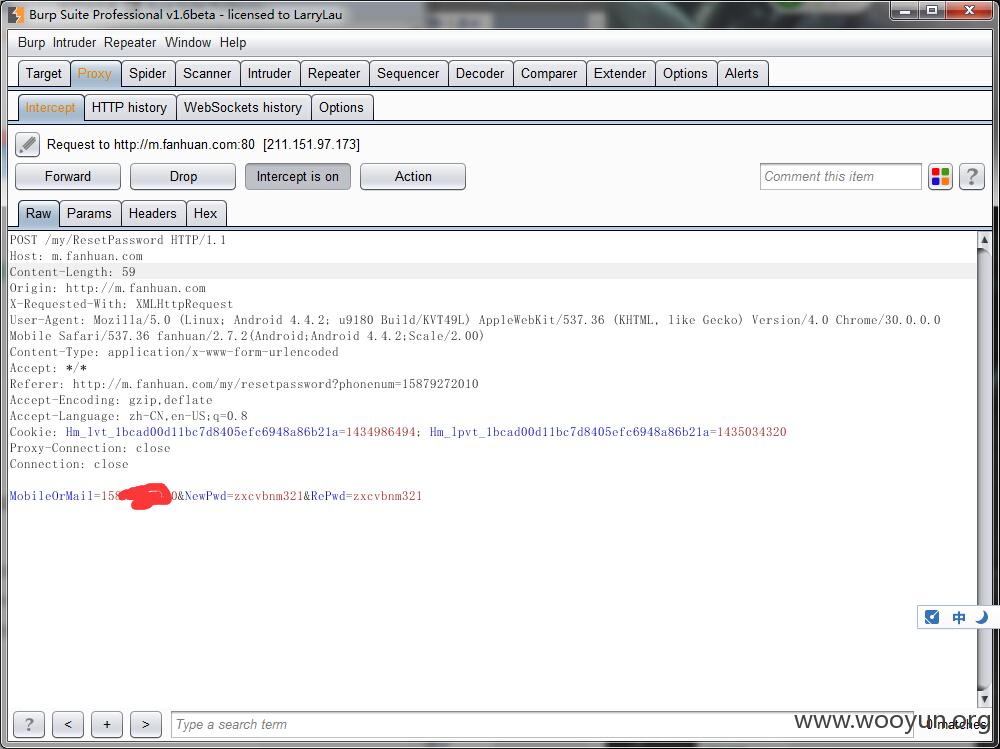Click the IME checkbox-style icon in language bar

(x=932, y=617)
